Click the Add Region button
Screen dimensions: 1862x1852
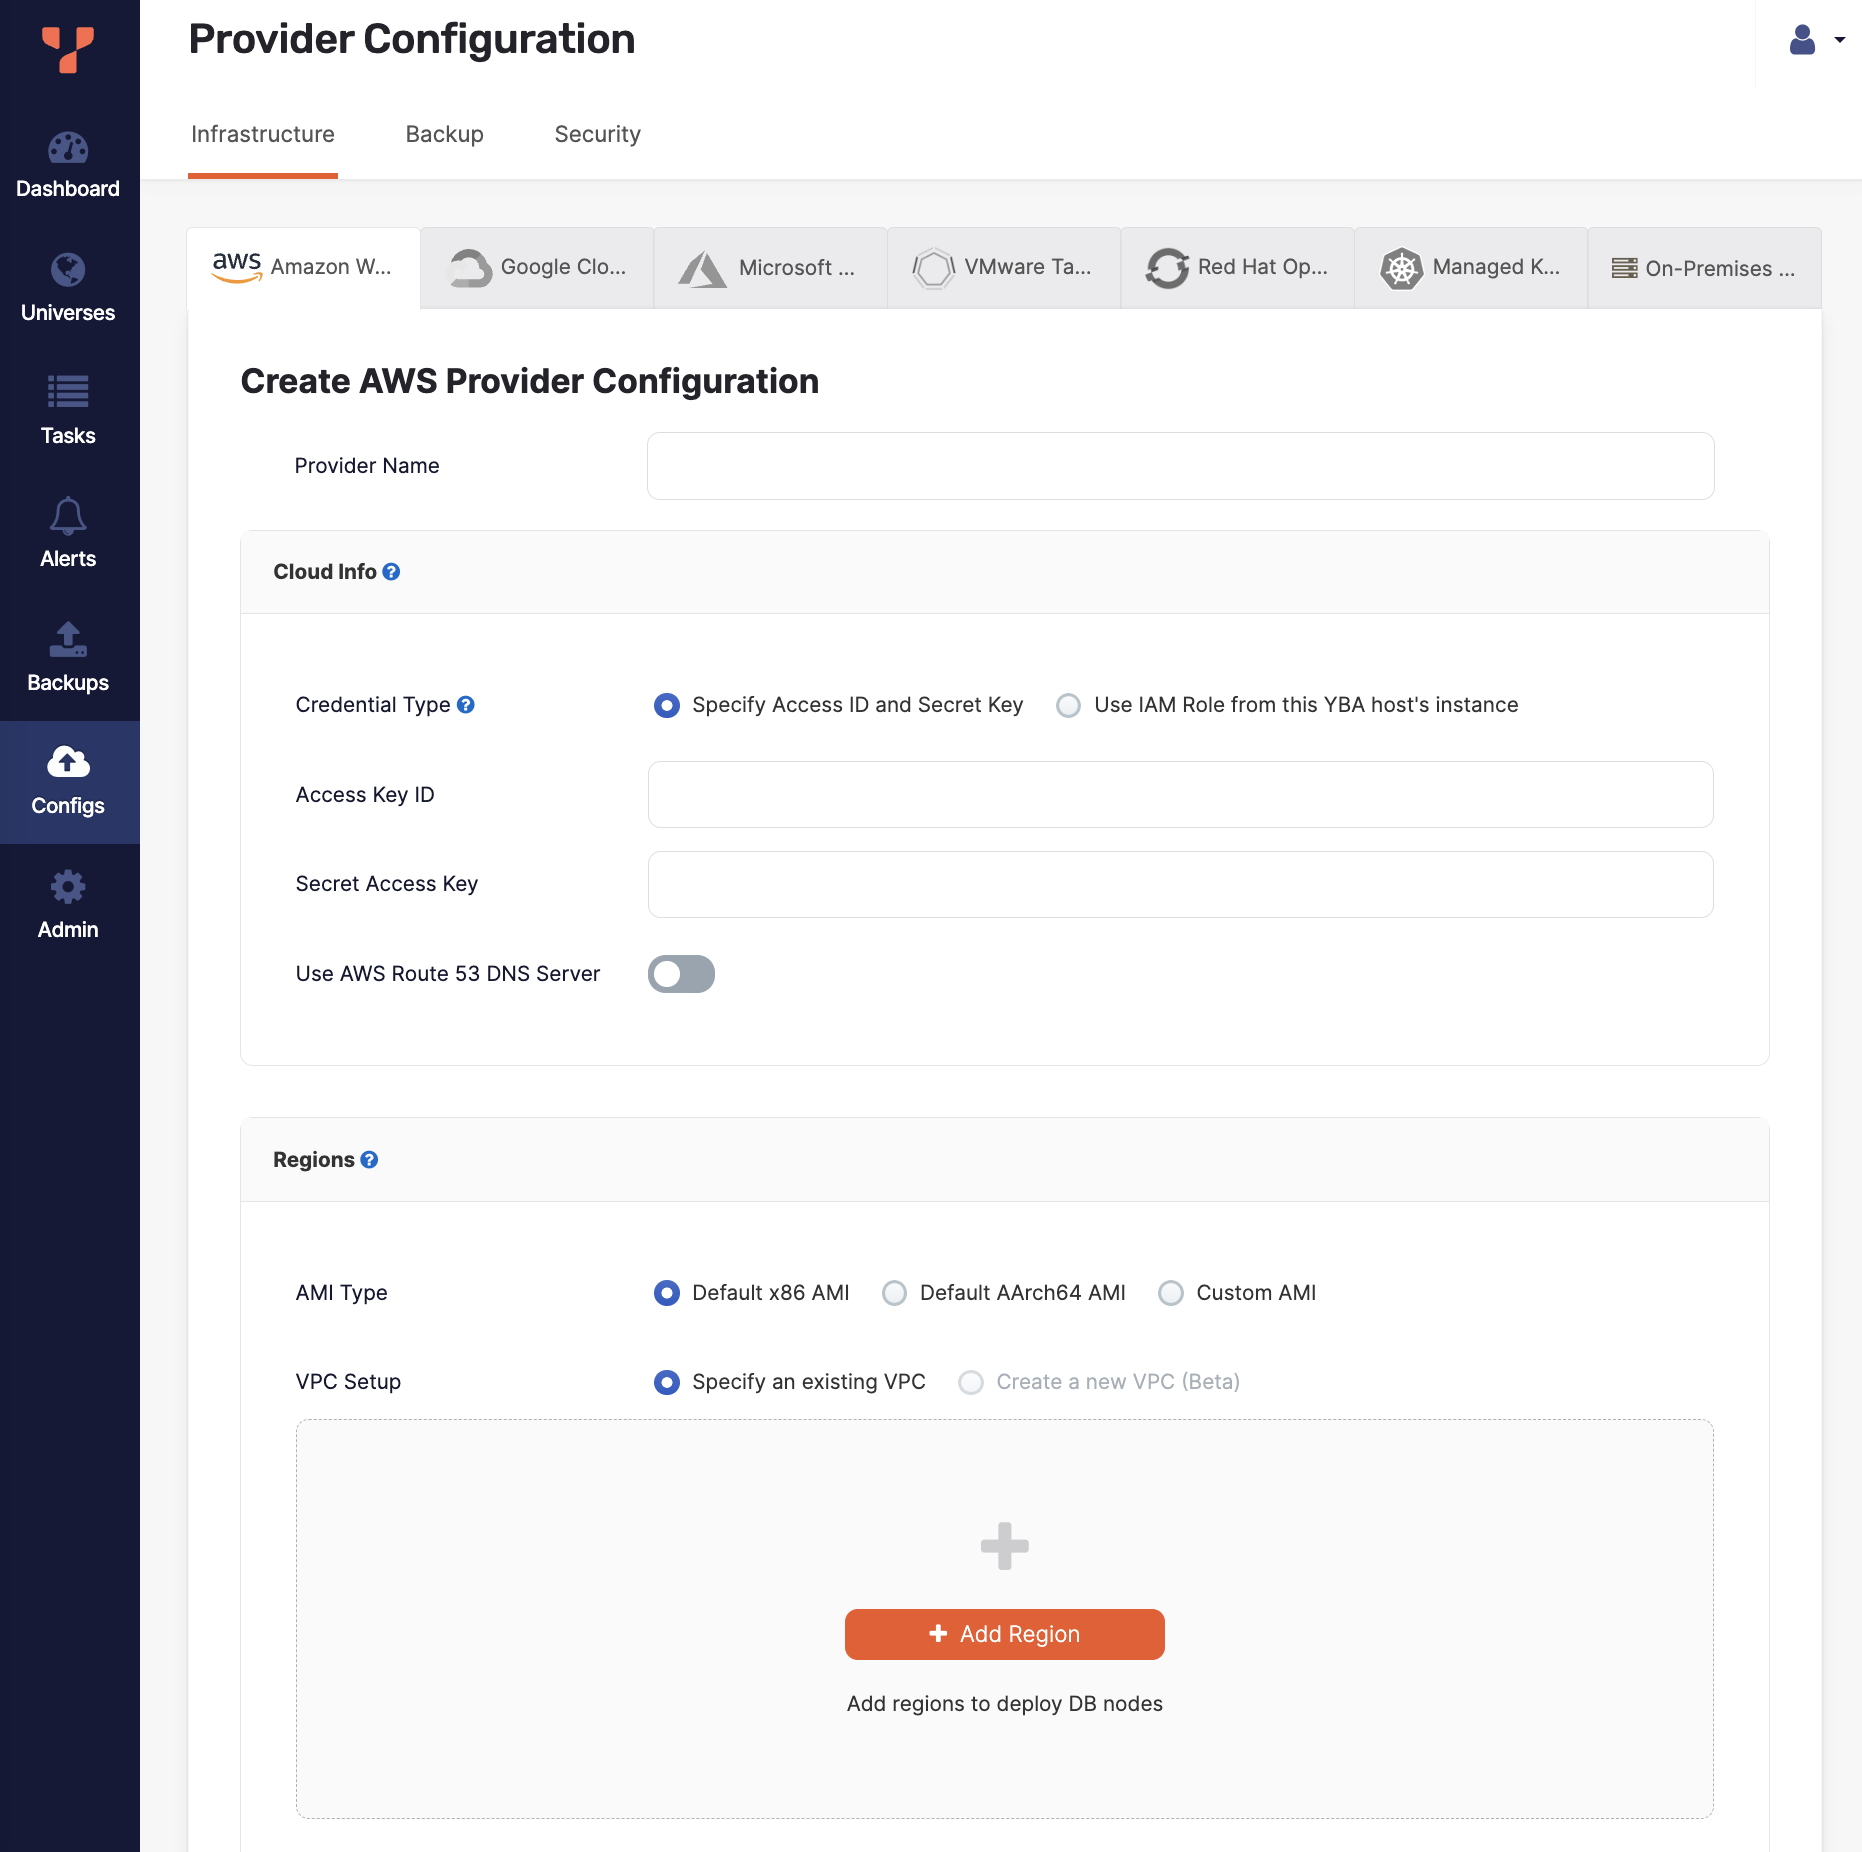[x=1004, y=1634]
